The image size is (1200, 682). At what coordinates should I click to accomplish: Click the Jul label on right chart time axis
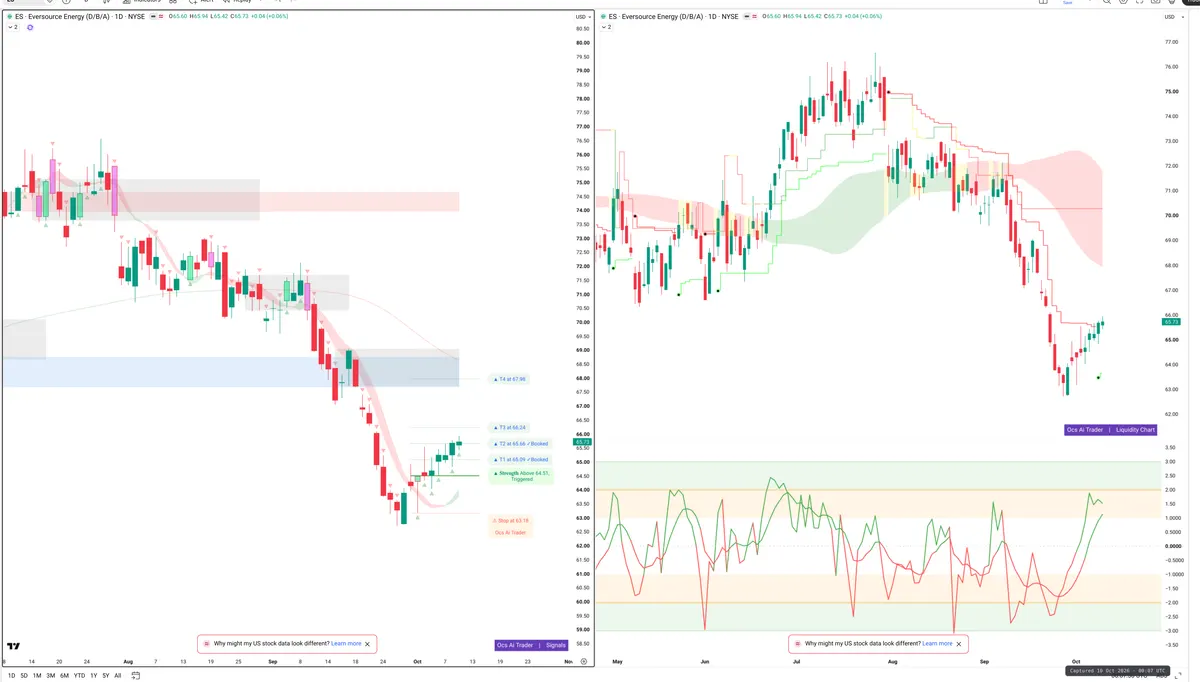pos(796,661)
